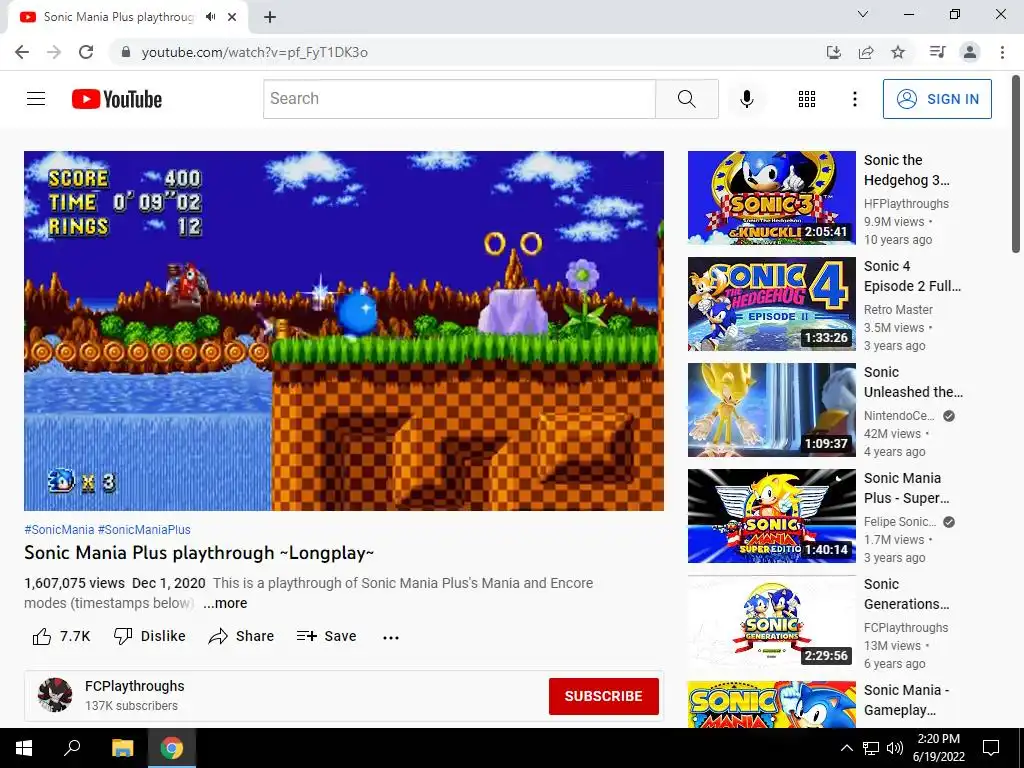Open the system volume control
The height and width of the screenshot is (768, 1024).
point(895,748)
